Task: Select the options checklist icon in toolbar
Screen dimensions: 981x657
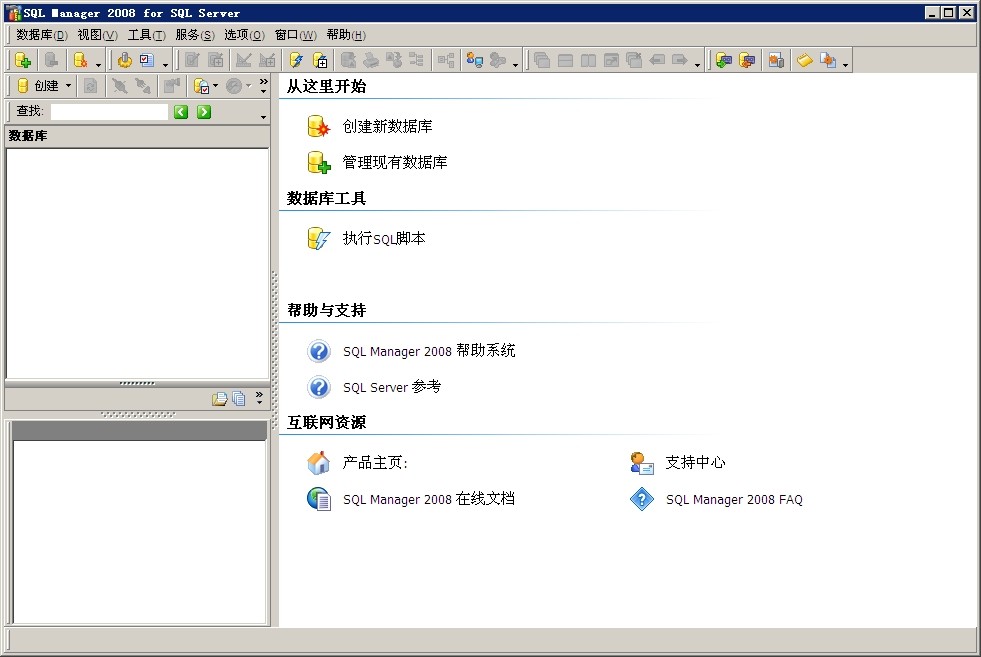Action: click(146, 60)
